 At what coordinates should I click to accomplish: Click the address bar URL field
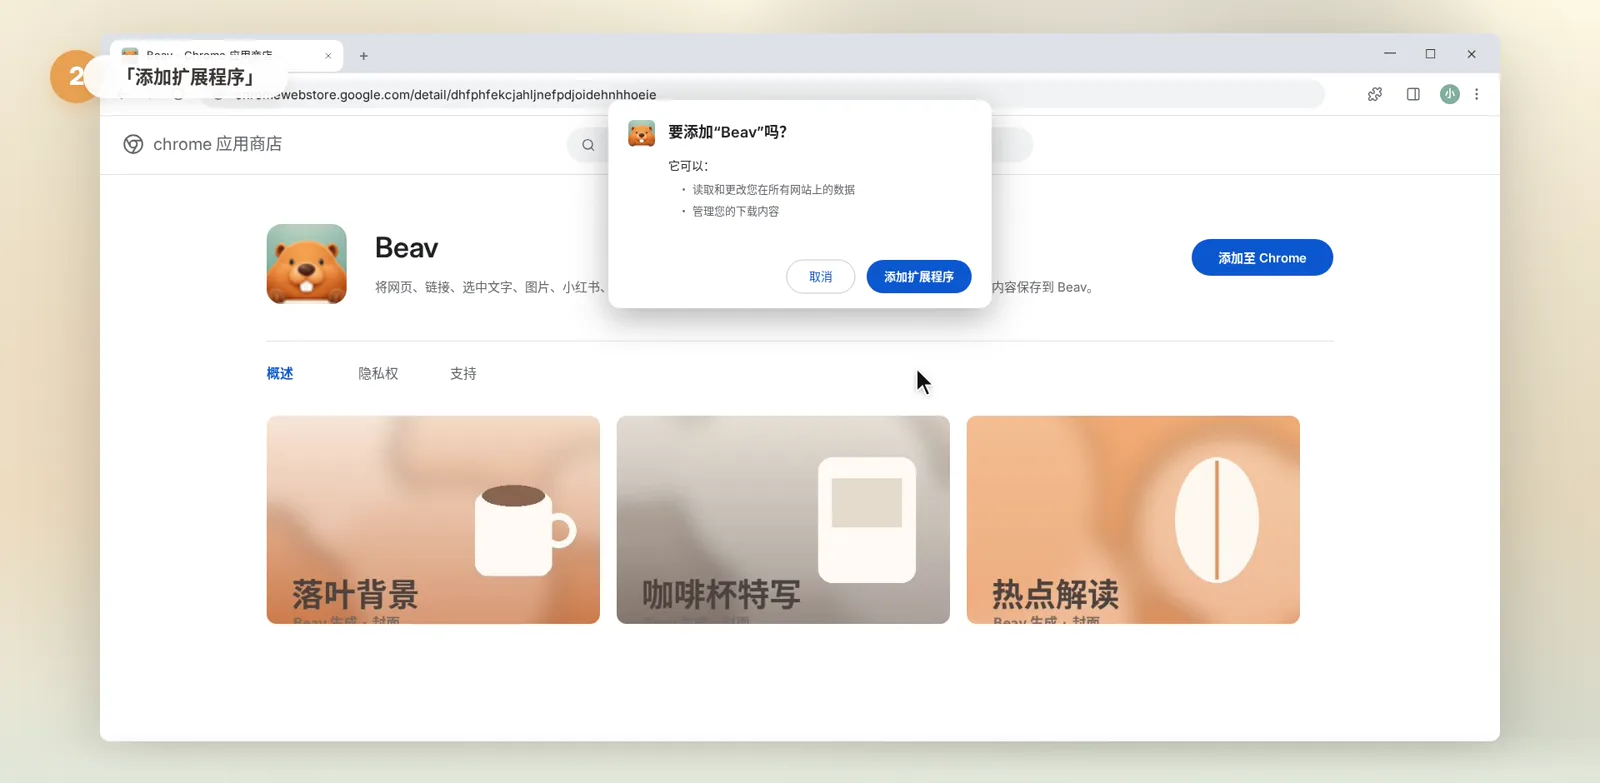762,94
